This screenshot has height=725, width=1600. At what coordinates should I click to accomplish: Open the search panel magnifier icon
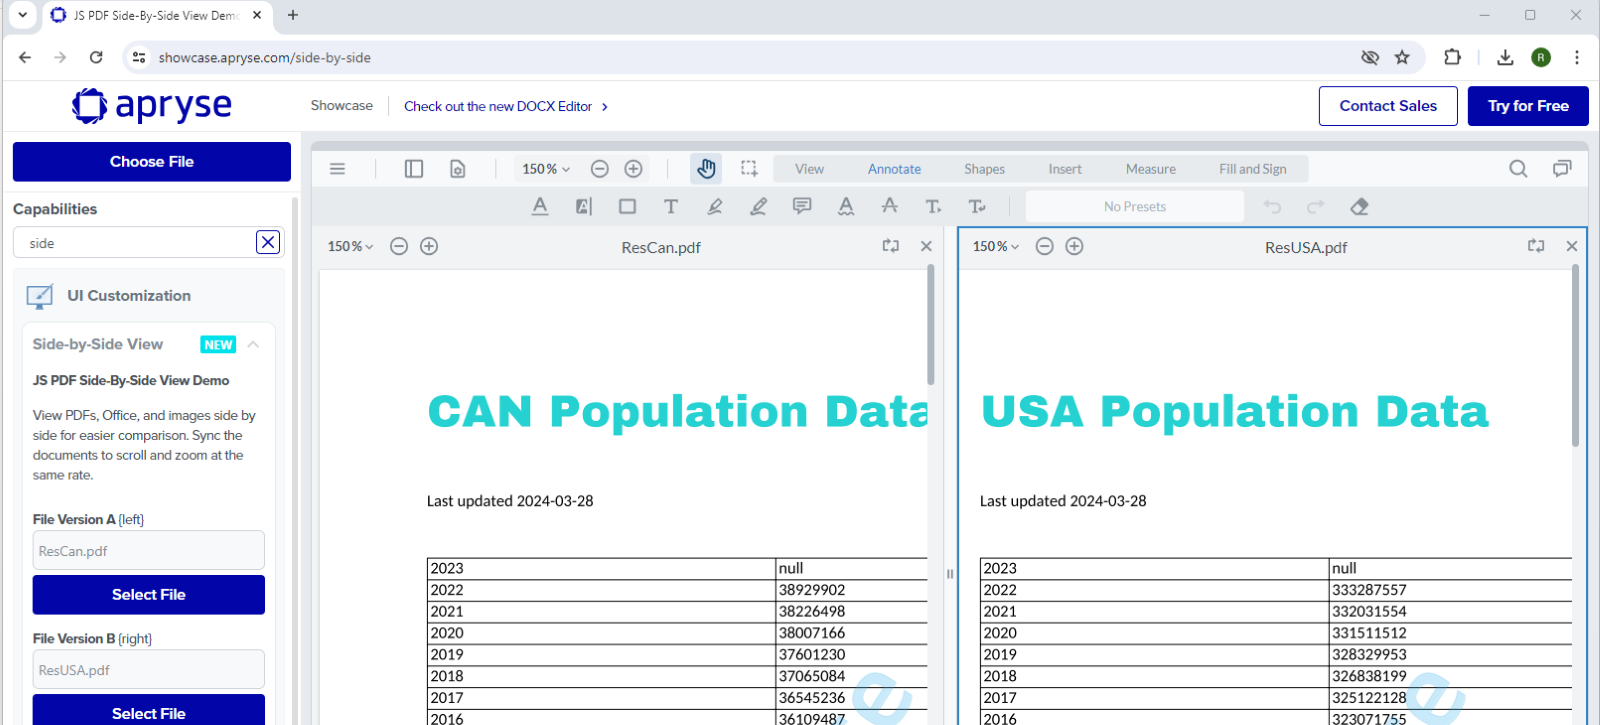(1518, 169)
